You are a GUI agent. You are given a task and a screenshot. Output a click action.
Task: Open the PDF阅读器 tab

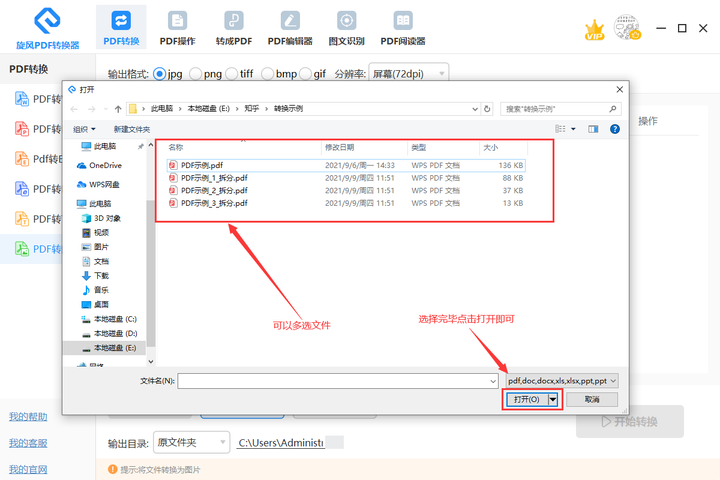tap(403, 28)
